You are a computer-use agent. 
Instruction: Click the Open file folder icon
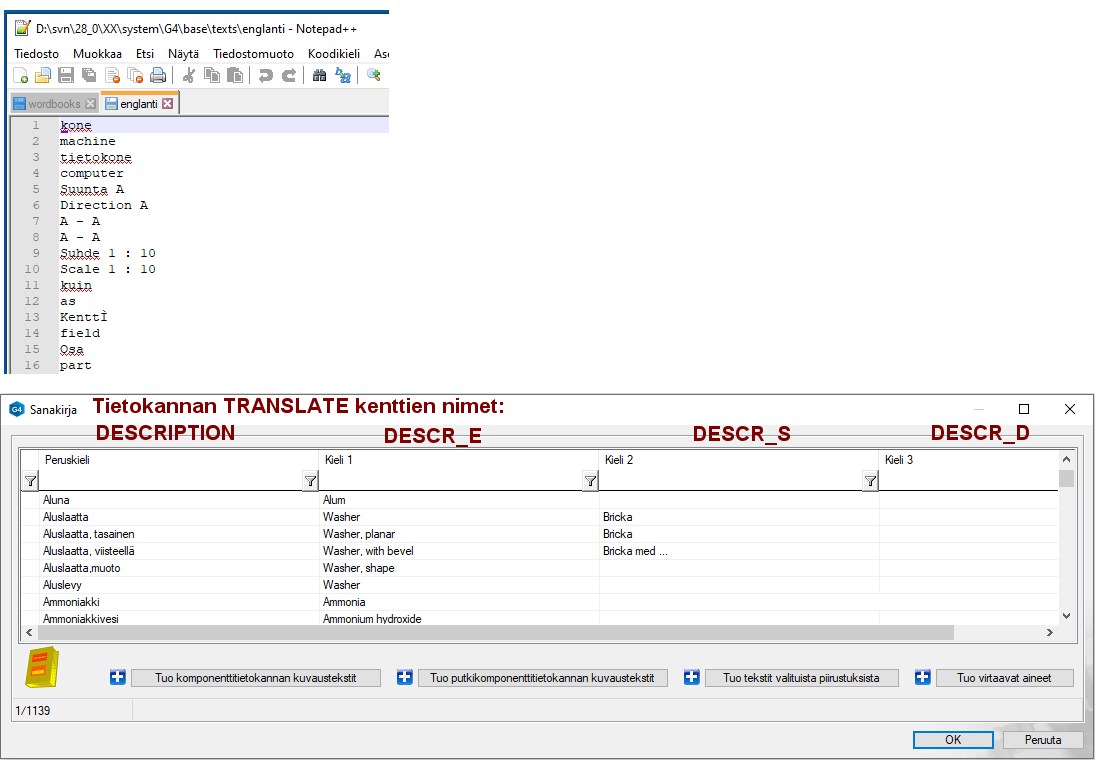43,75
